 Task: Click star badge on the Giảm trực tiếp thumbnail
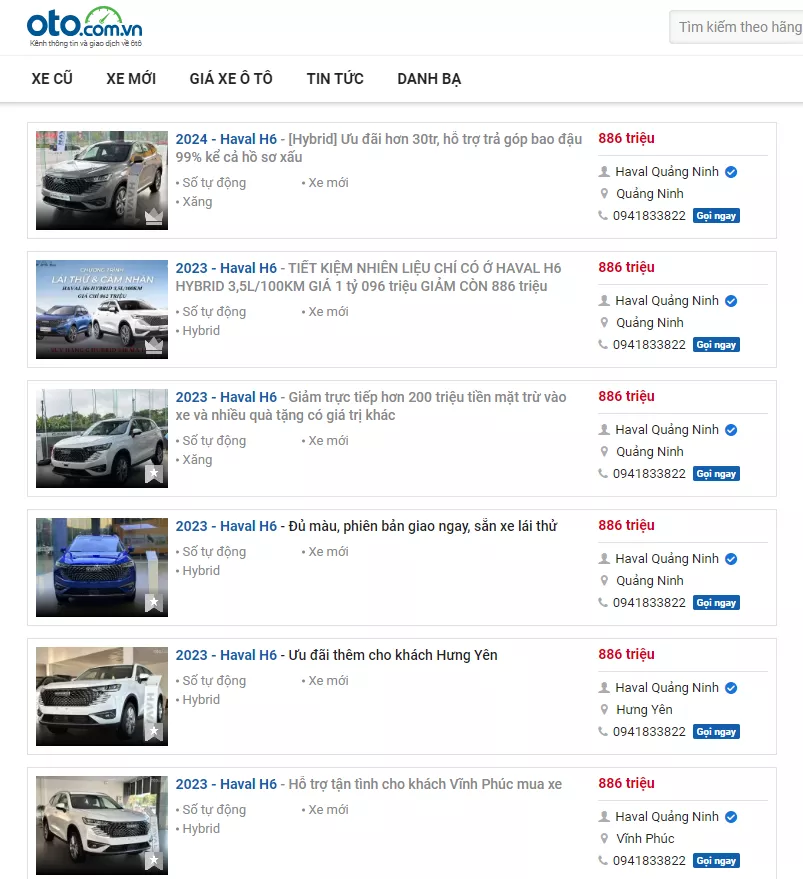[154, 474]
